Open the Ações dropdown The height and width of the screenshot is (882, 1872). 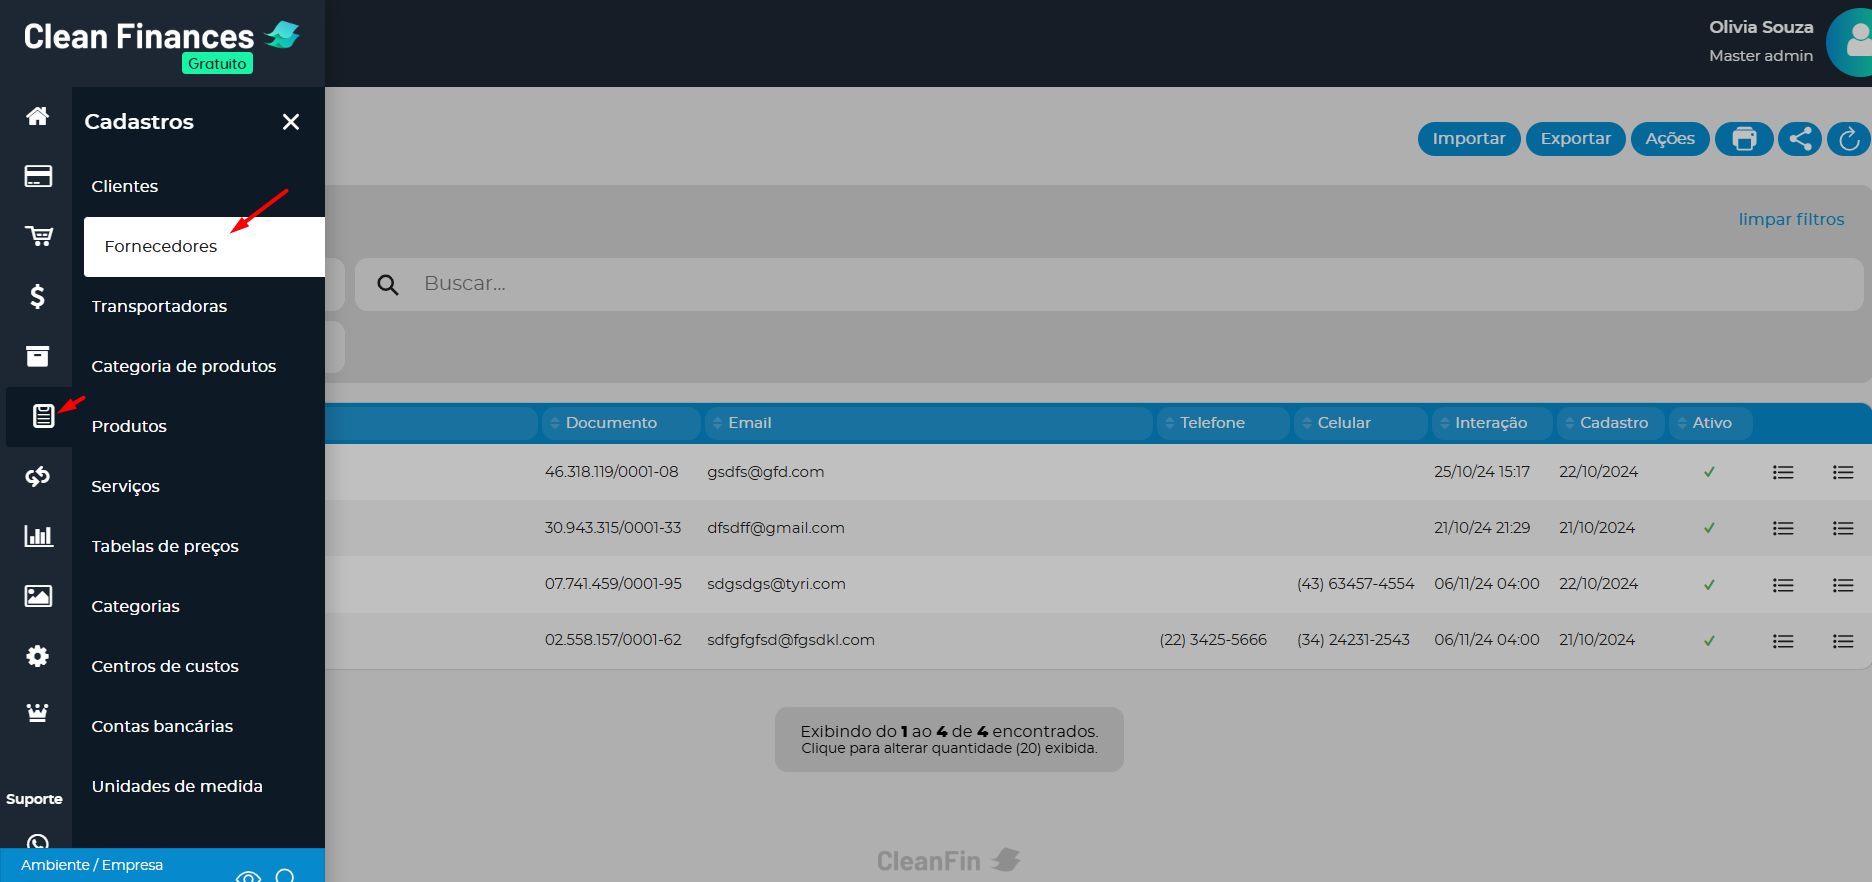click(1669, 139)
